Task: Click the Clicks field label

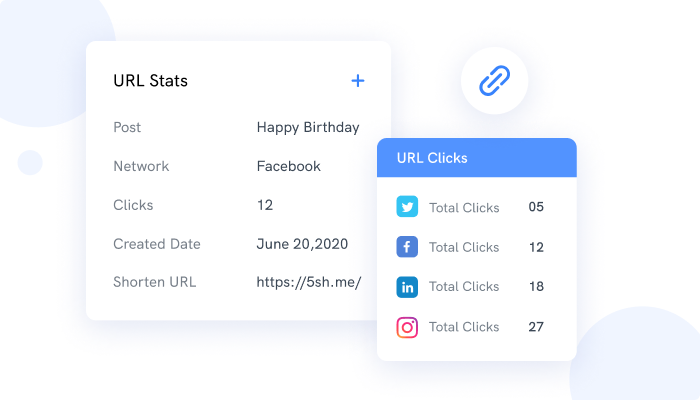Action: 133,205
